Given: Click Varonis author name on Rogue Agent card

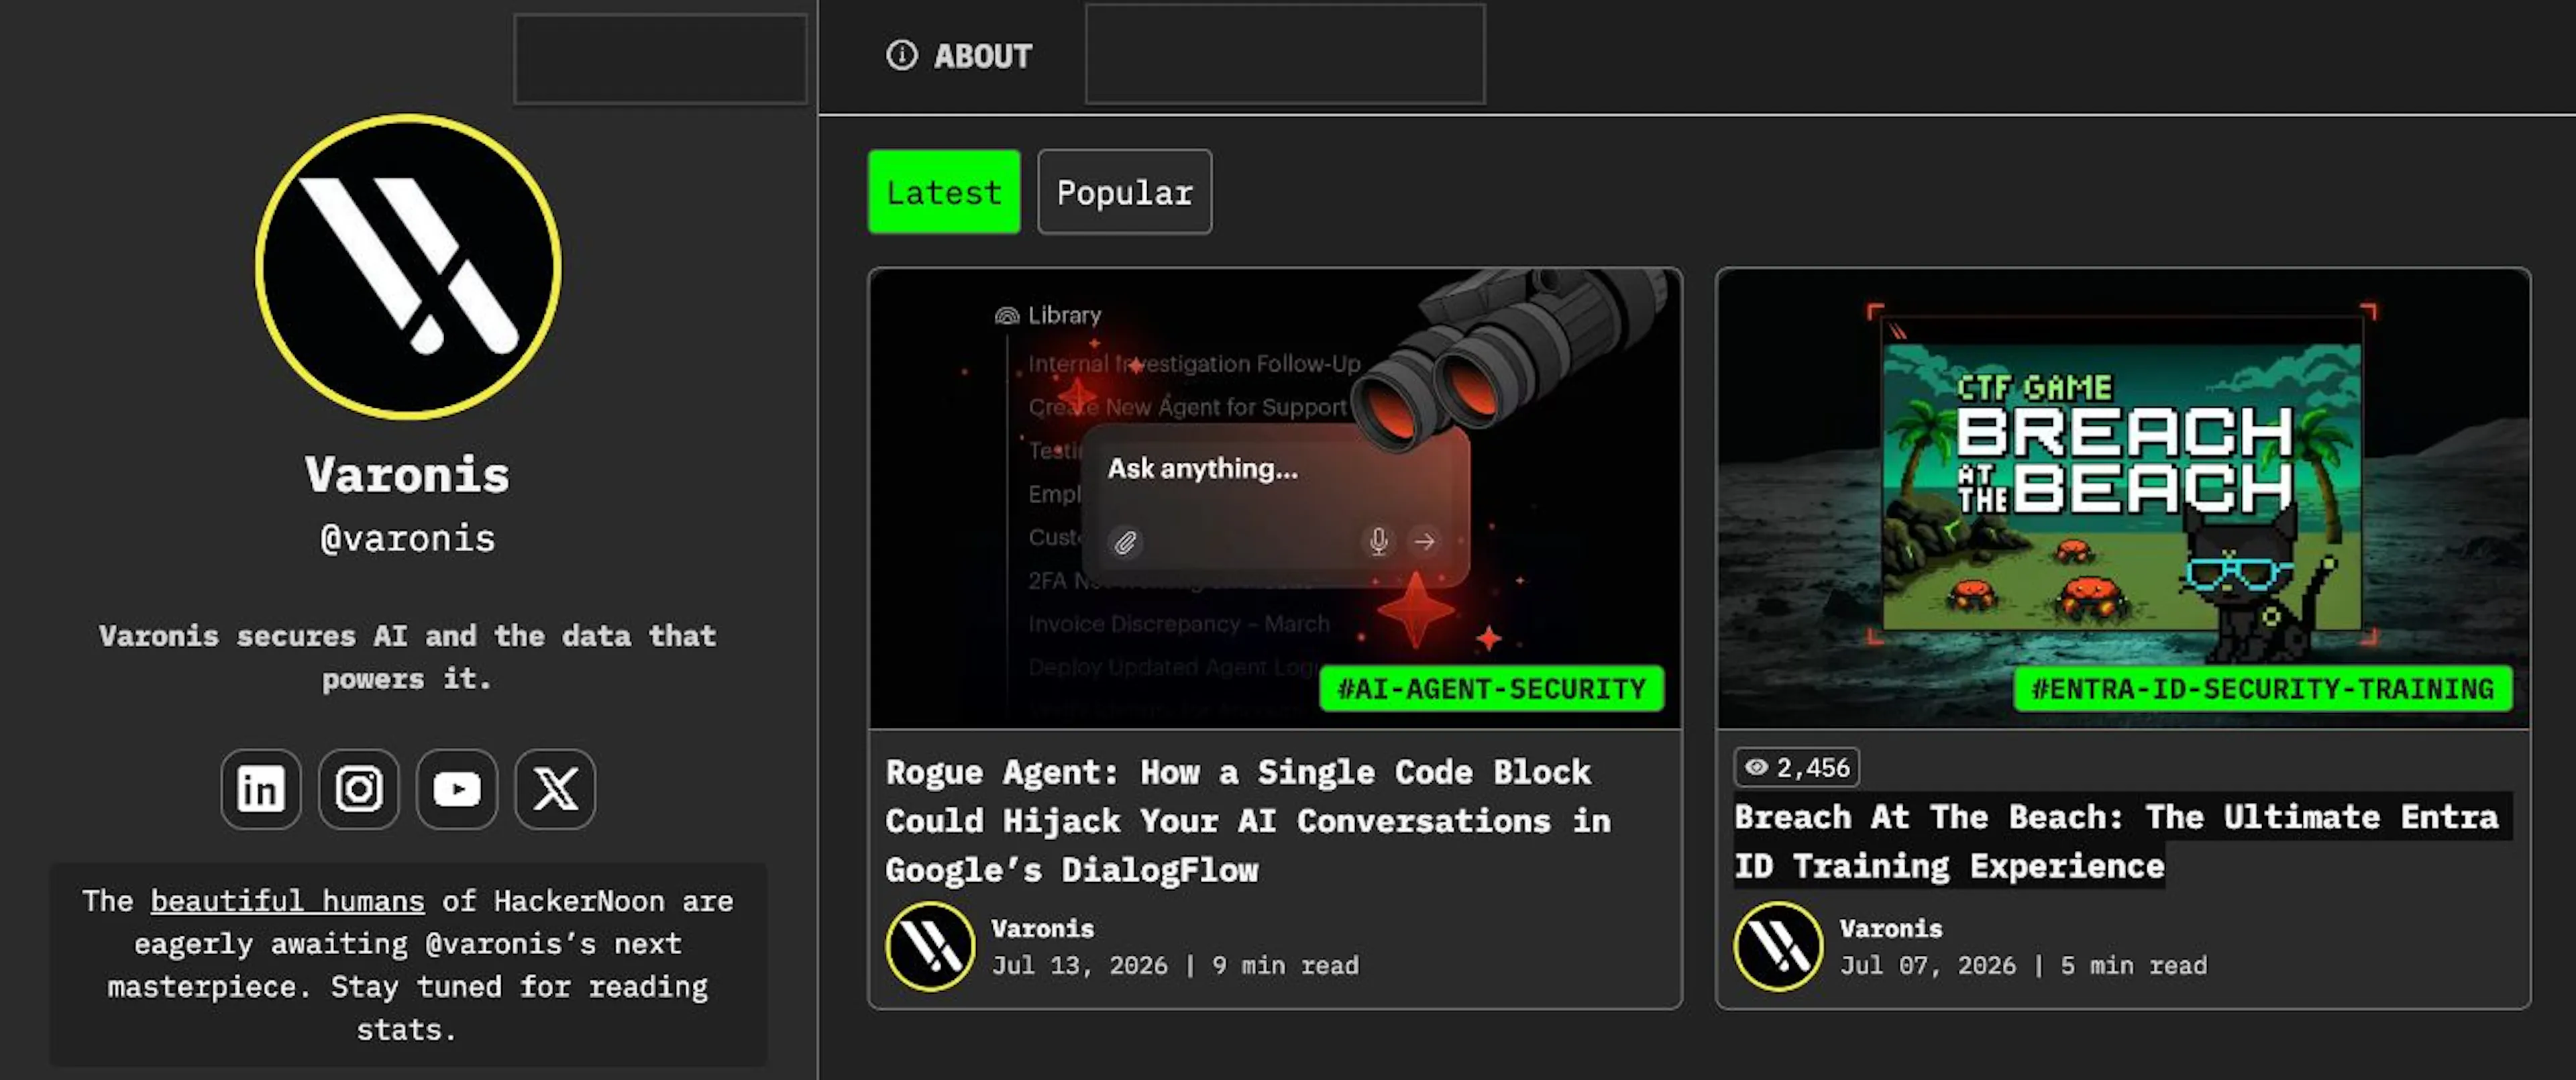Looking at the screenshot, I should tap(1042, 929).
